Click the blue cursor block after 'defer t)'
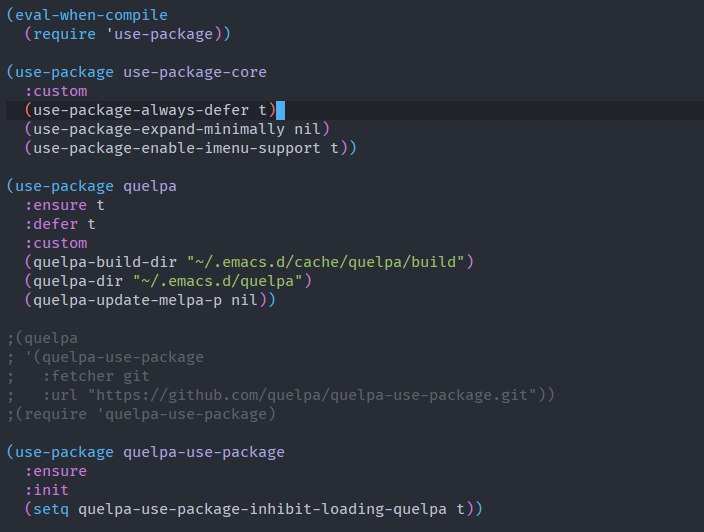The image size is (704, 532). (x=280, y=110)
